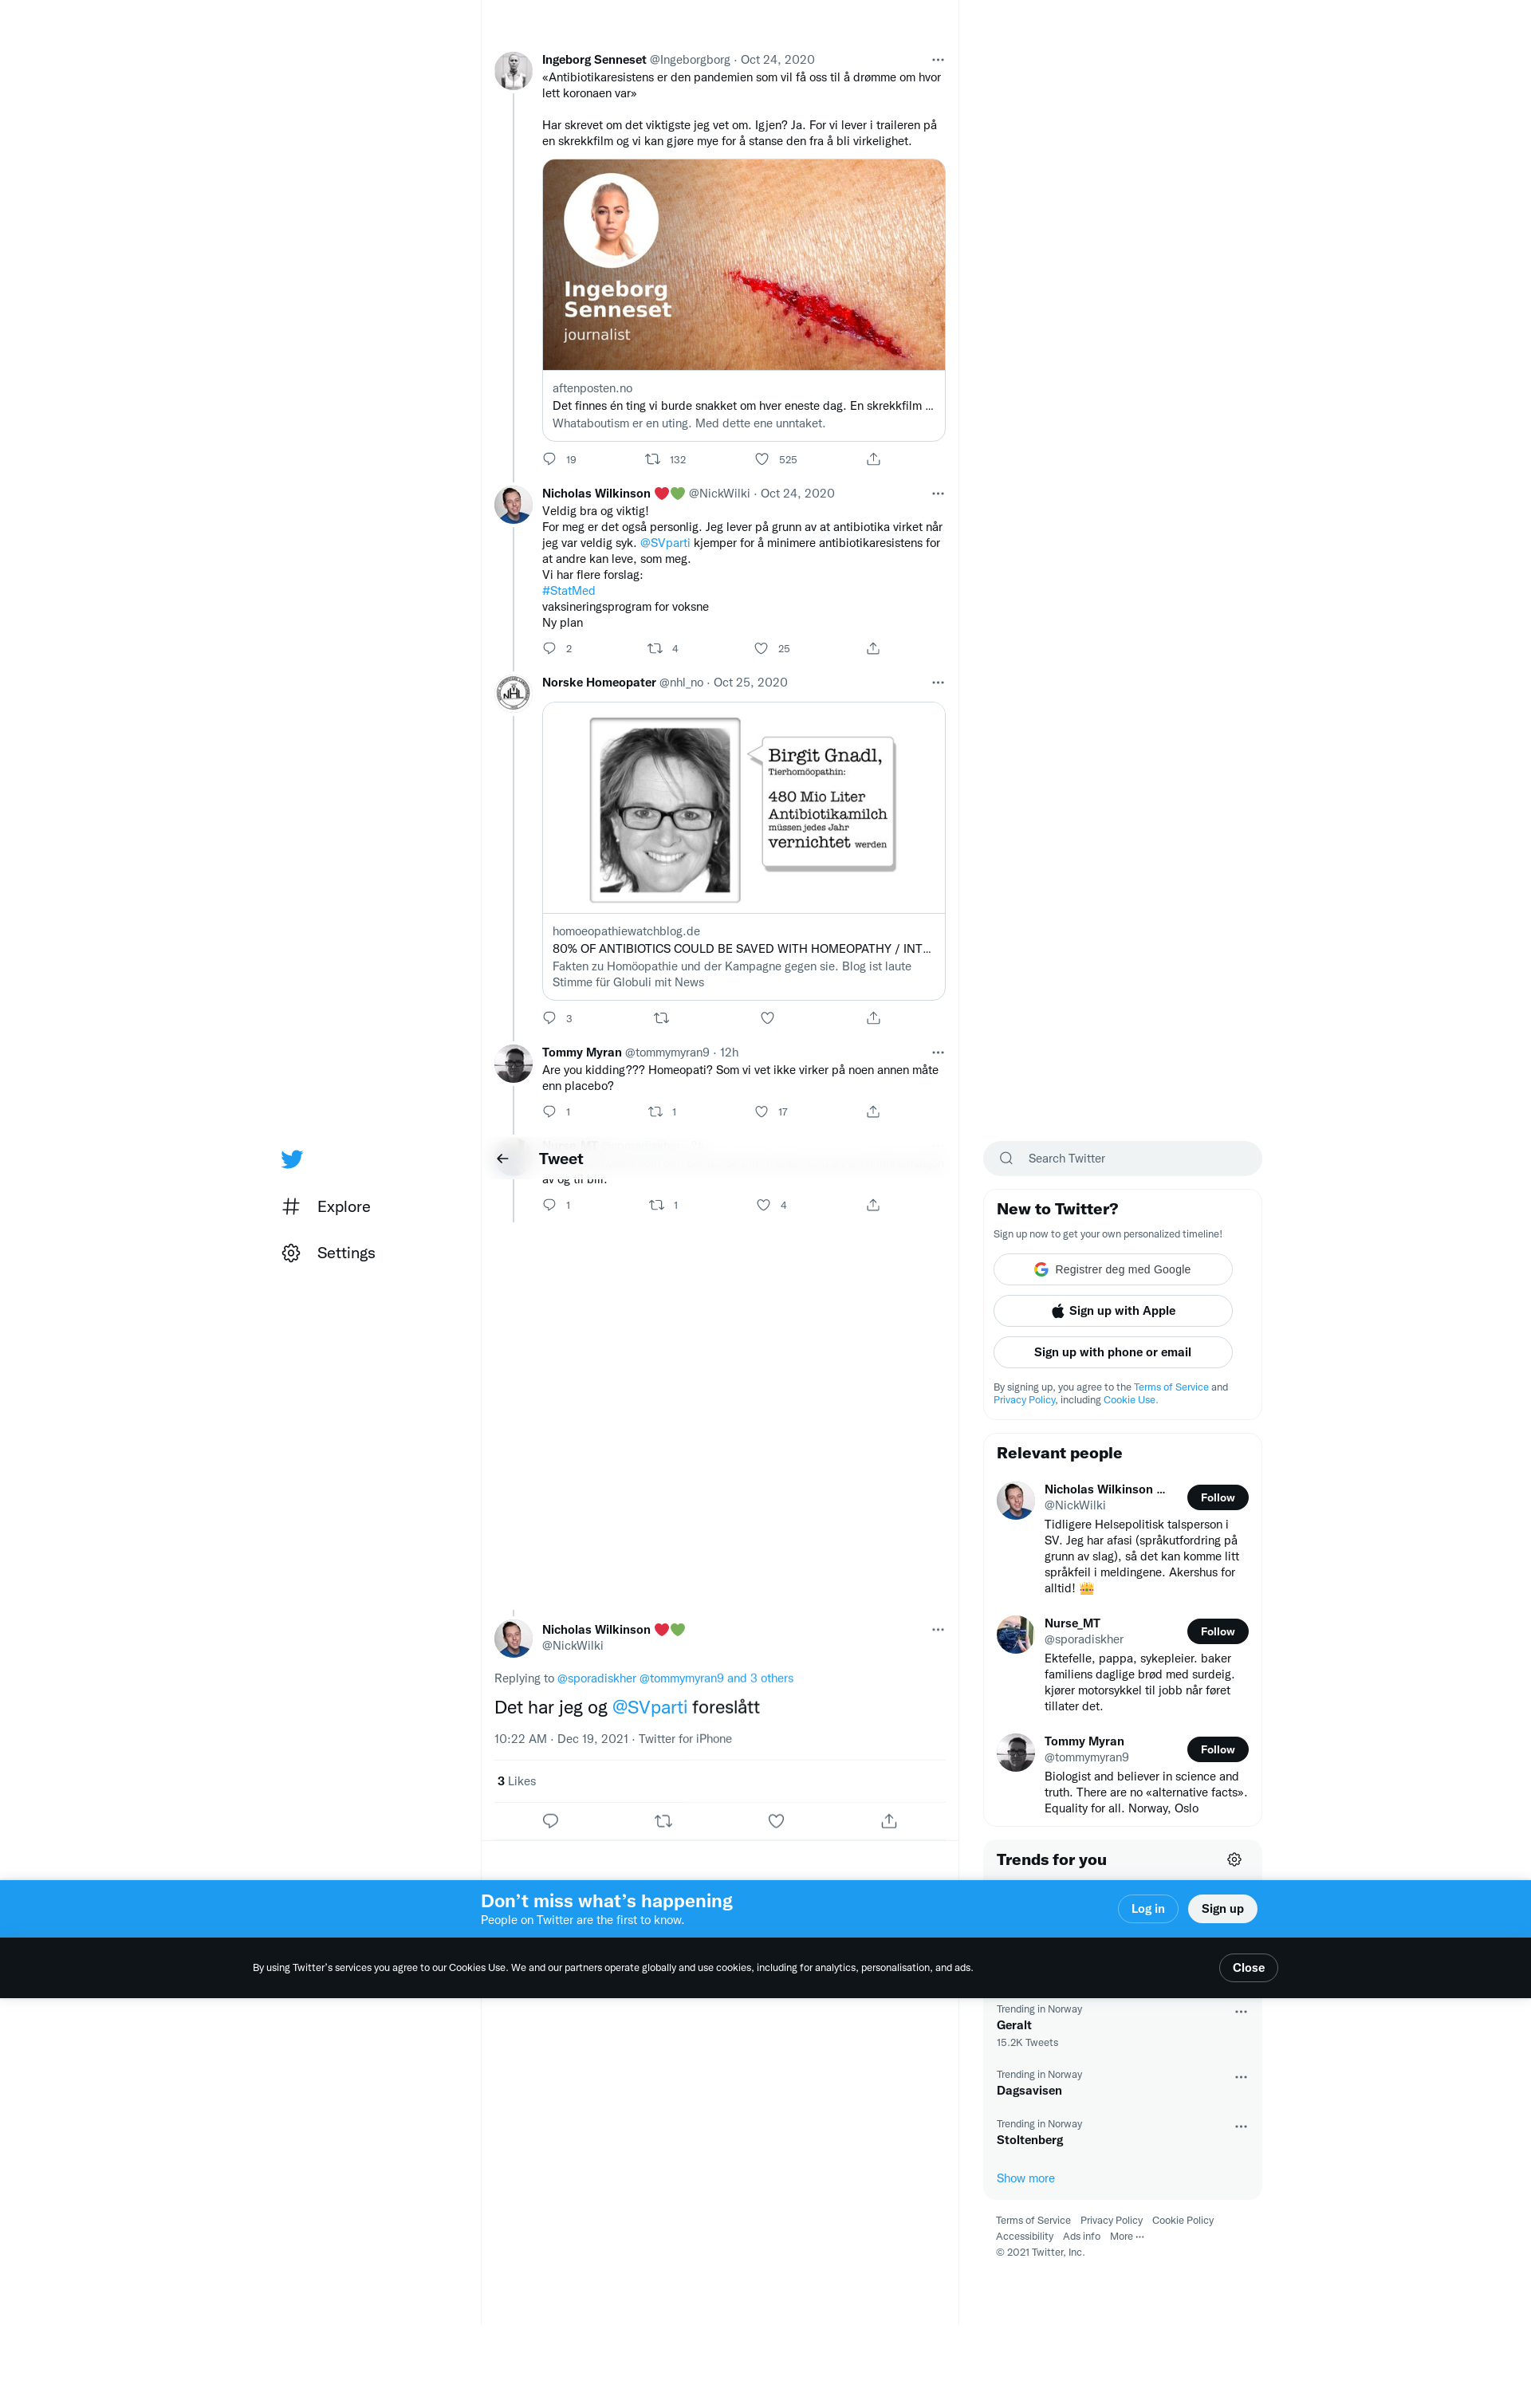The width and height of the screenshot is (1531, 2408).
Task: Retweet the main tweet 'Det har jeg'
Action: 663,1821
